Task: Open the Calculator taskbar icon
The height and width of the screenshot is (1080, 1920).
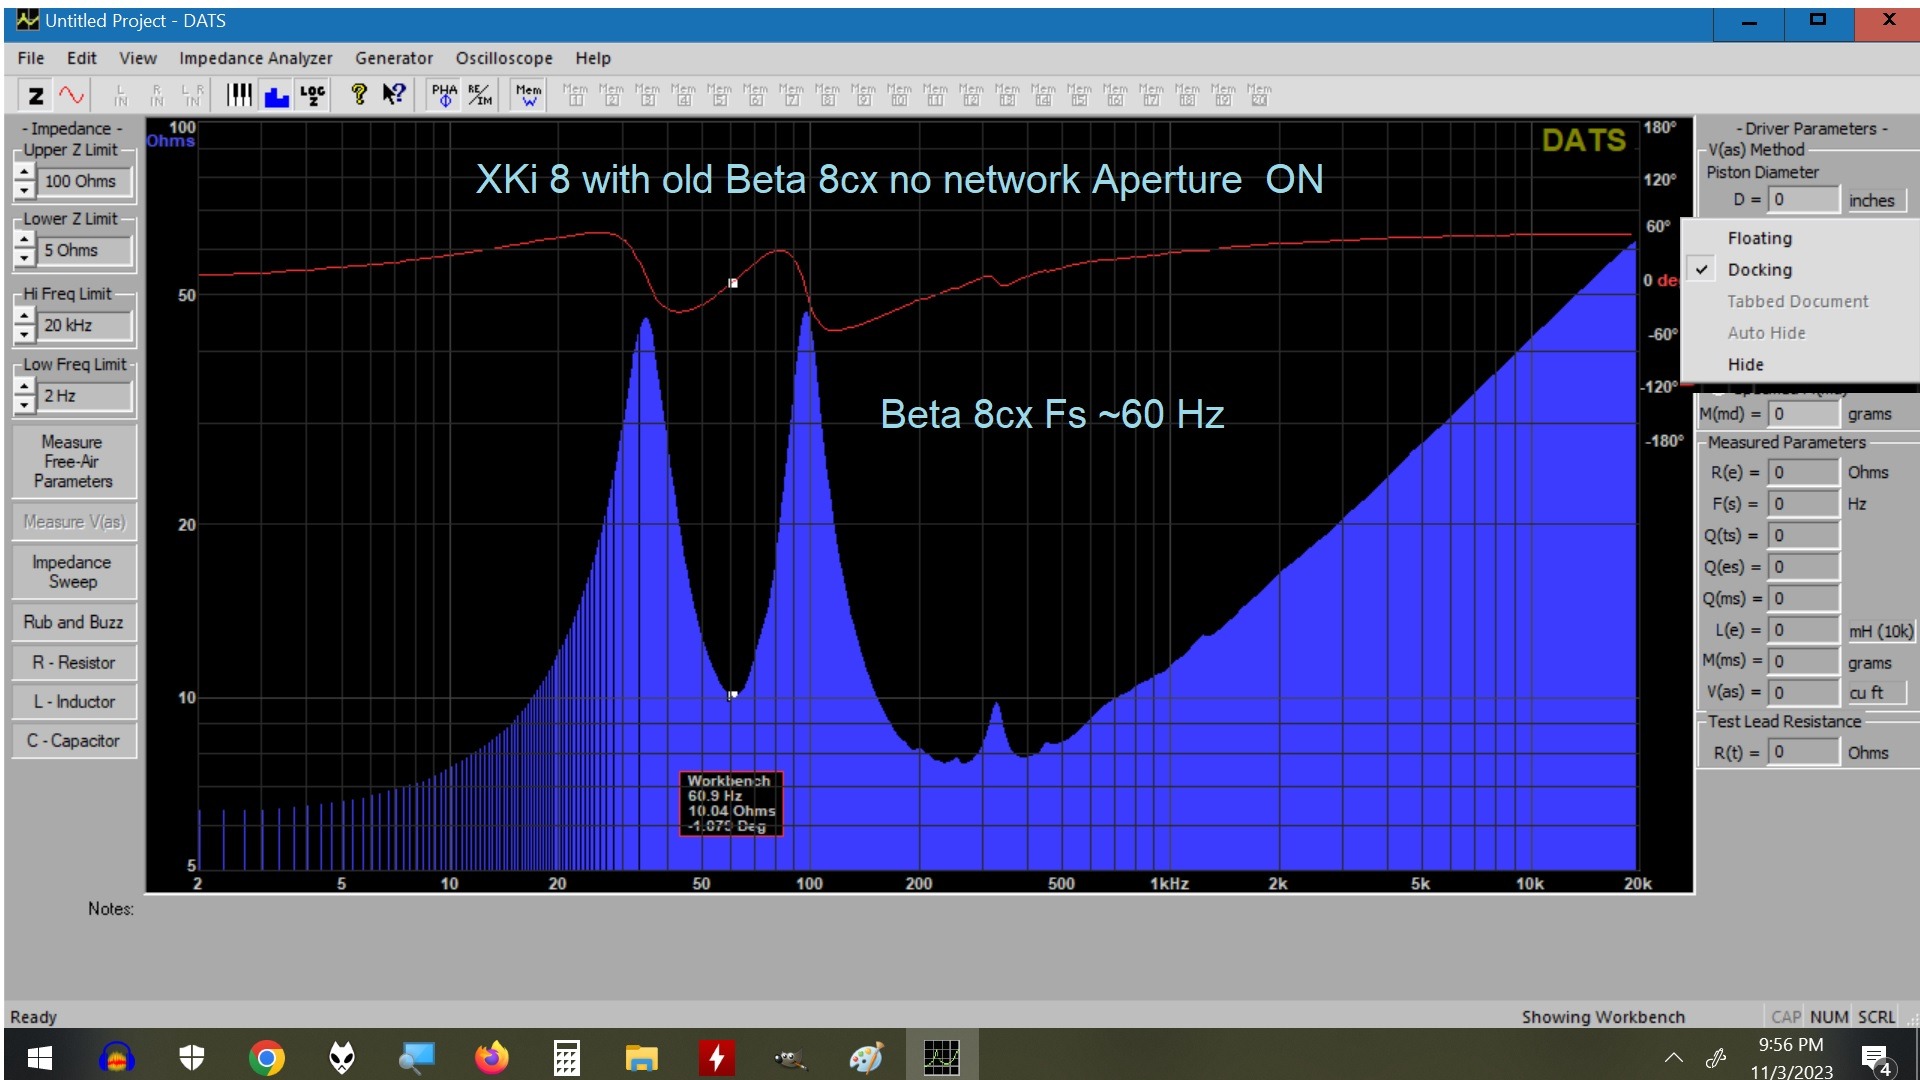Action: click(x=567, y=1057)
